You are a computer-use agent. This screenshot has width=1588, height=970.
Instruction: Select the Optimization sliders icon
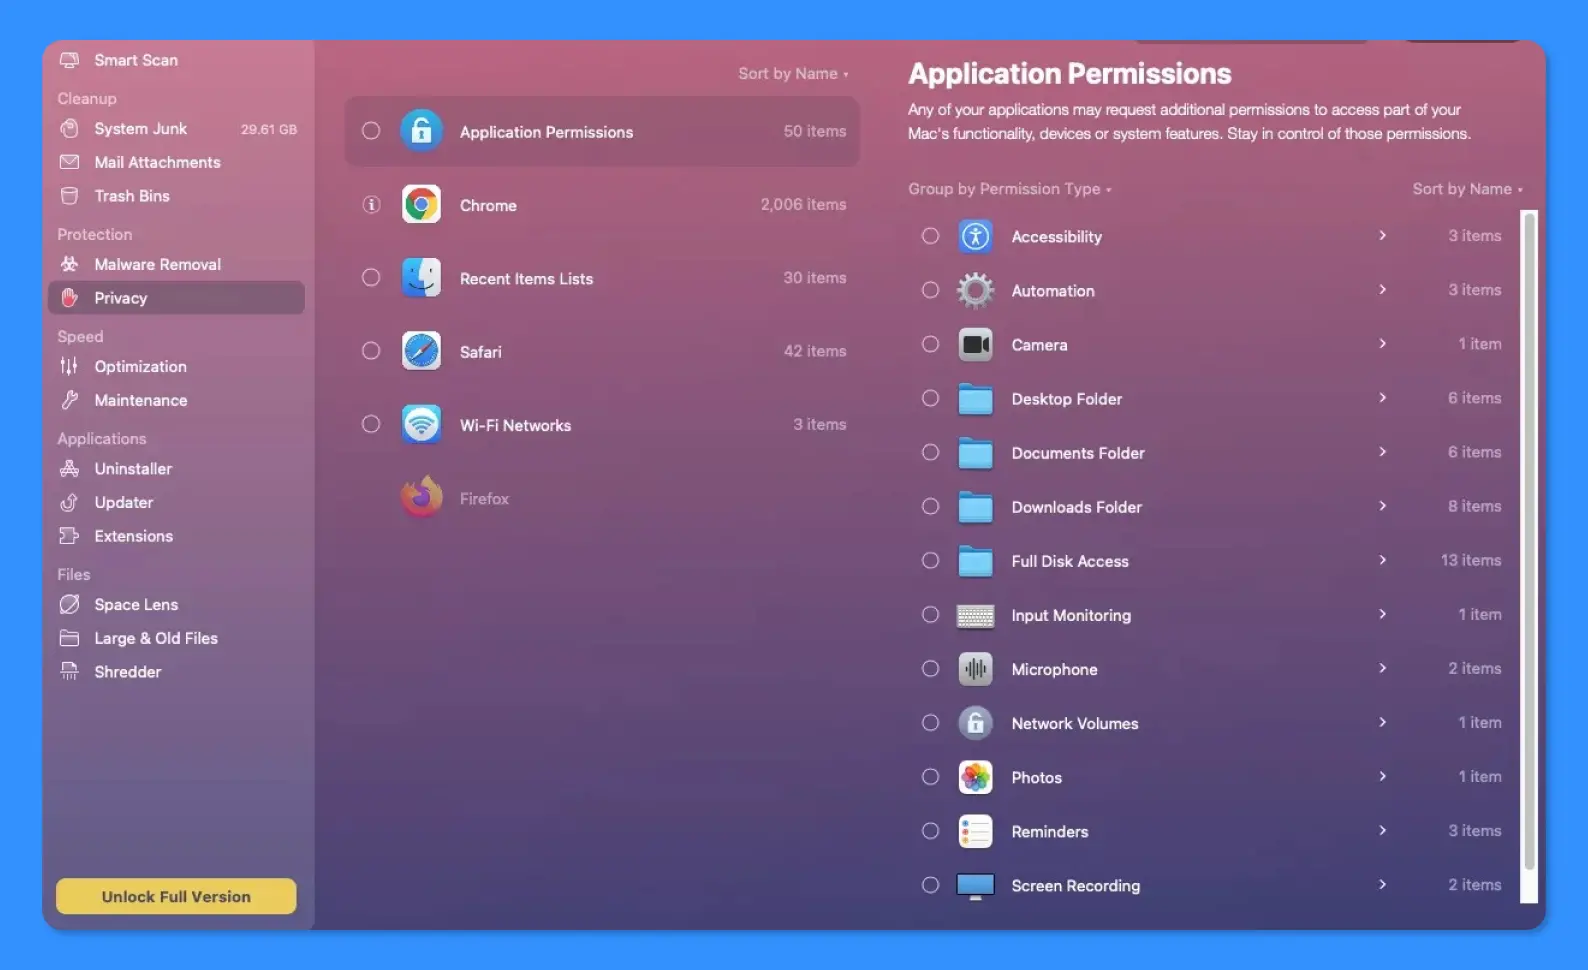click(69, 366)
